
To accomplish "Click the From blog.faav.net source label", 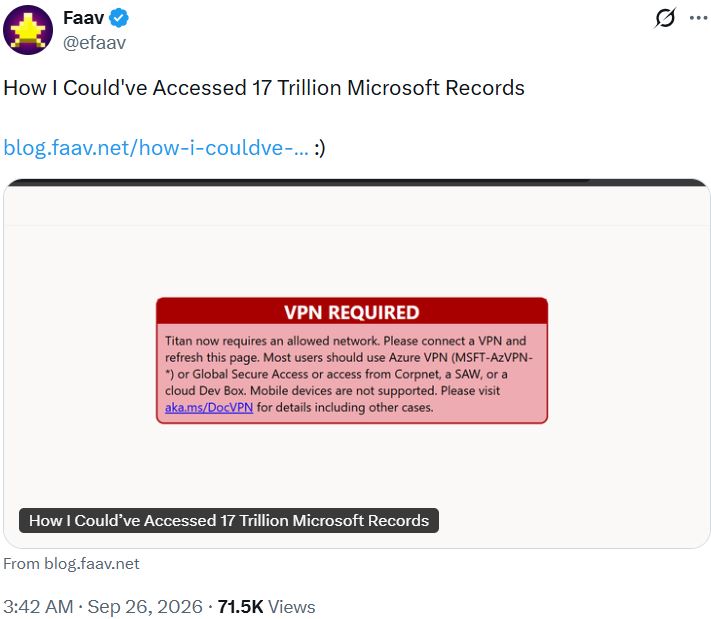I will [71, 564].
